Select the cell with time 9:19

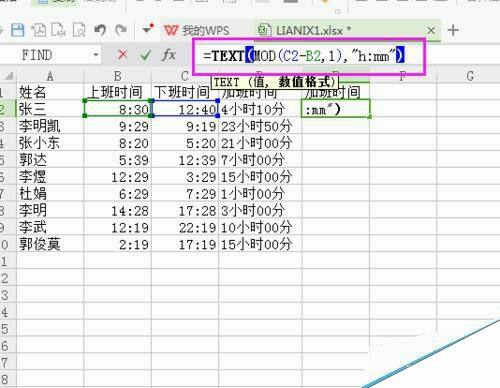pos(185,126)
